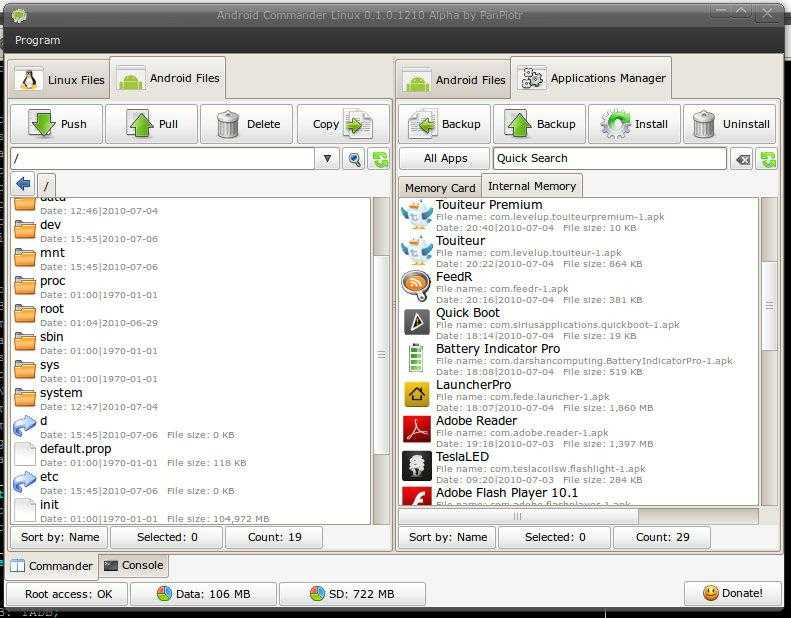This screenshot has height=618, width=791.
Task: Click the right pane Count: 29 box
Action: point(662,537)
